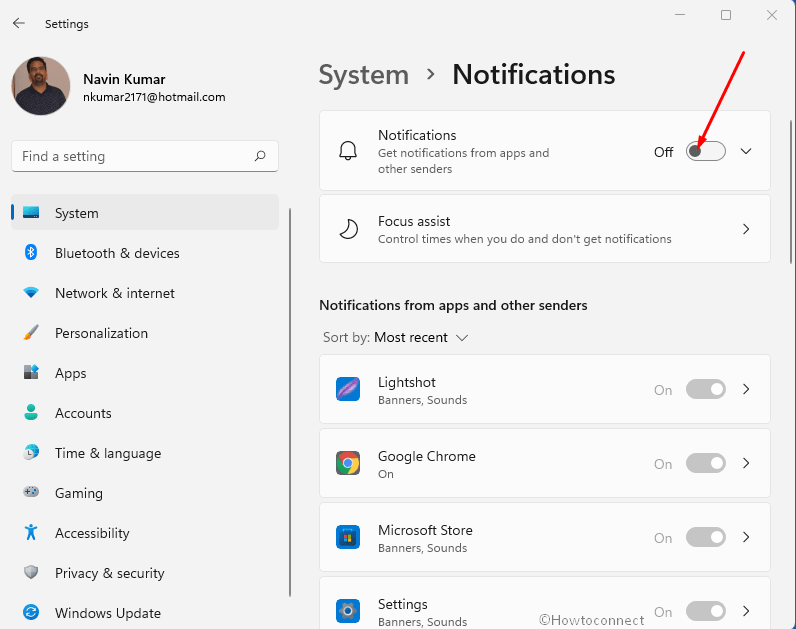Click the nkumar2171@hotmail.com account email
The height and width of the screenshot is (629, 796).
click(154, 97)
